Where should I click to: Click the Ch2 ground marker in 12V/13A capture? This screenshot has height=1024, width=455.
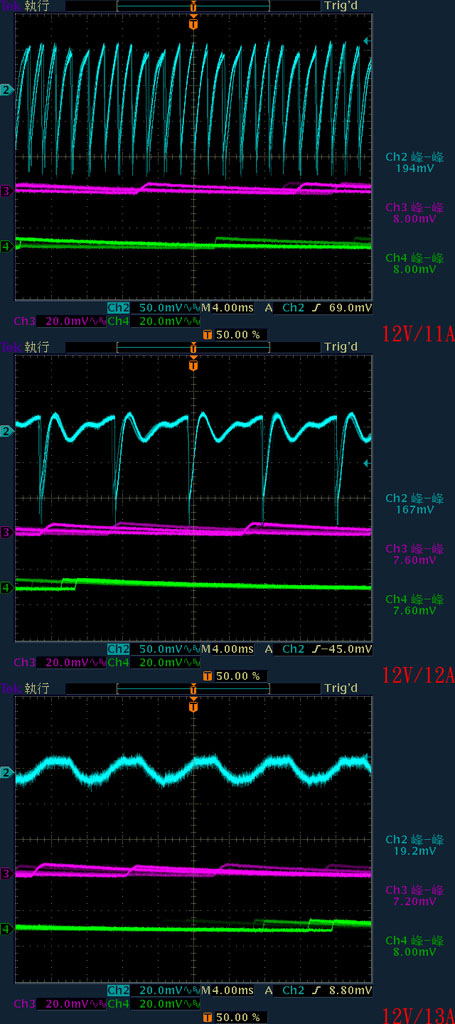[7, 773]
